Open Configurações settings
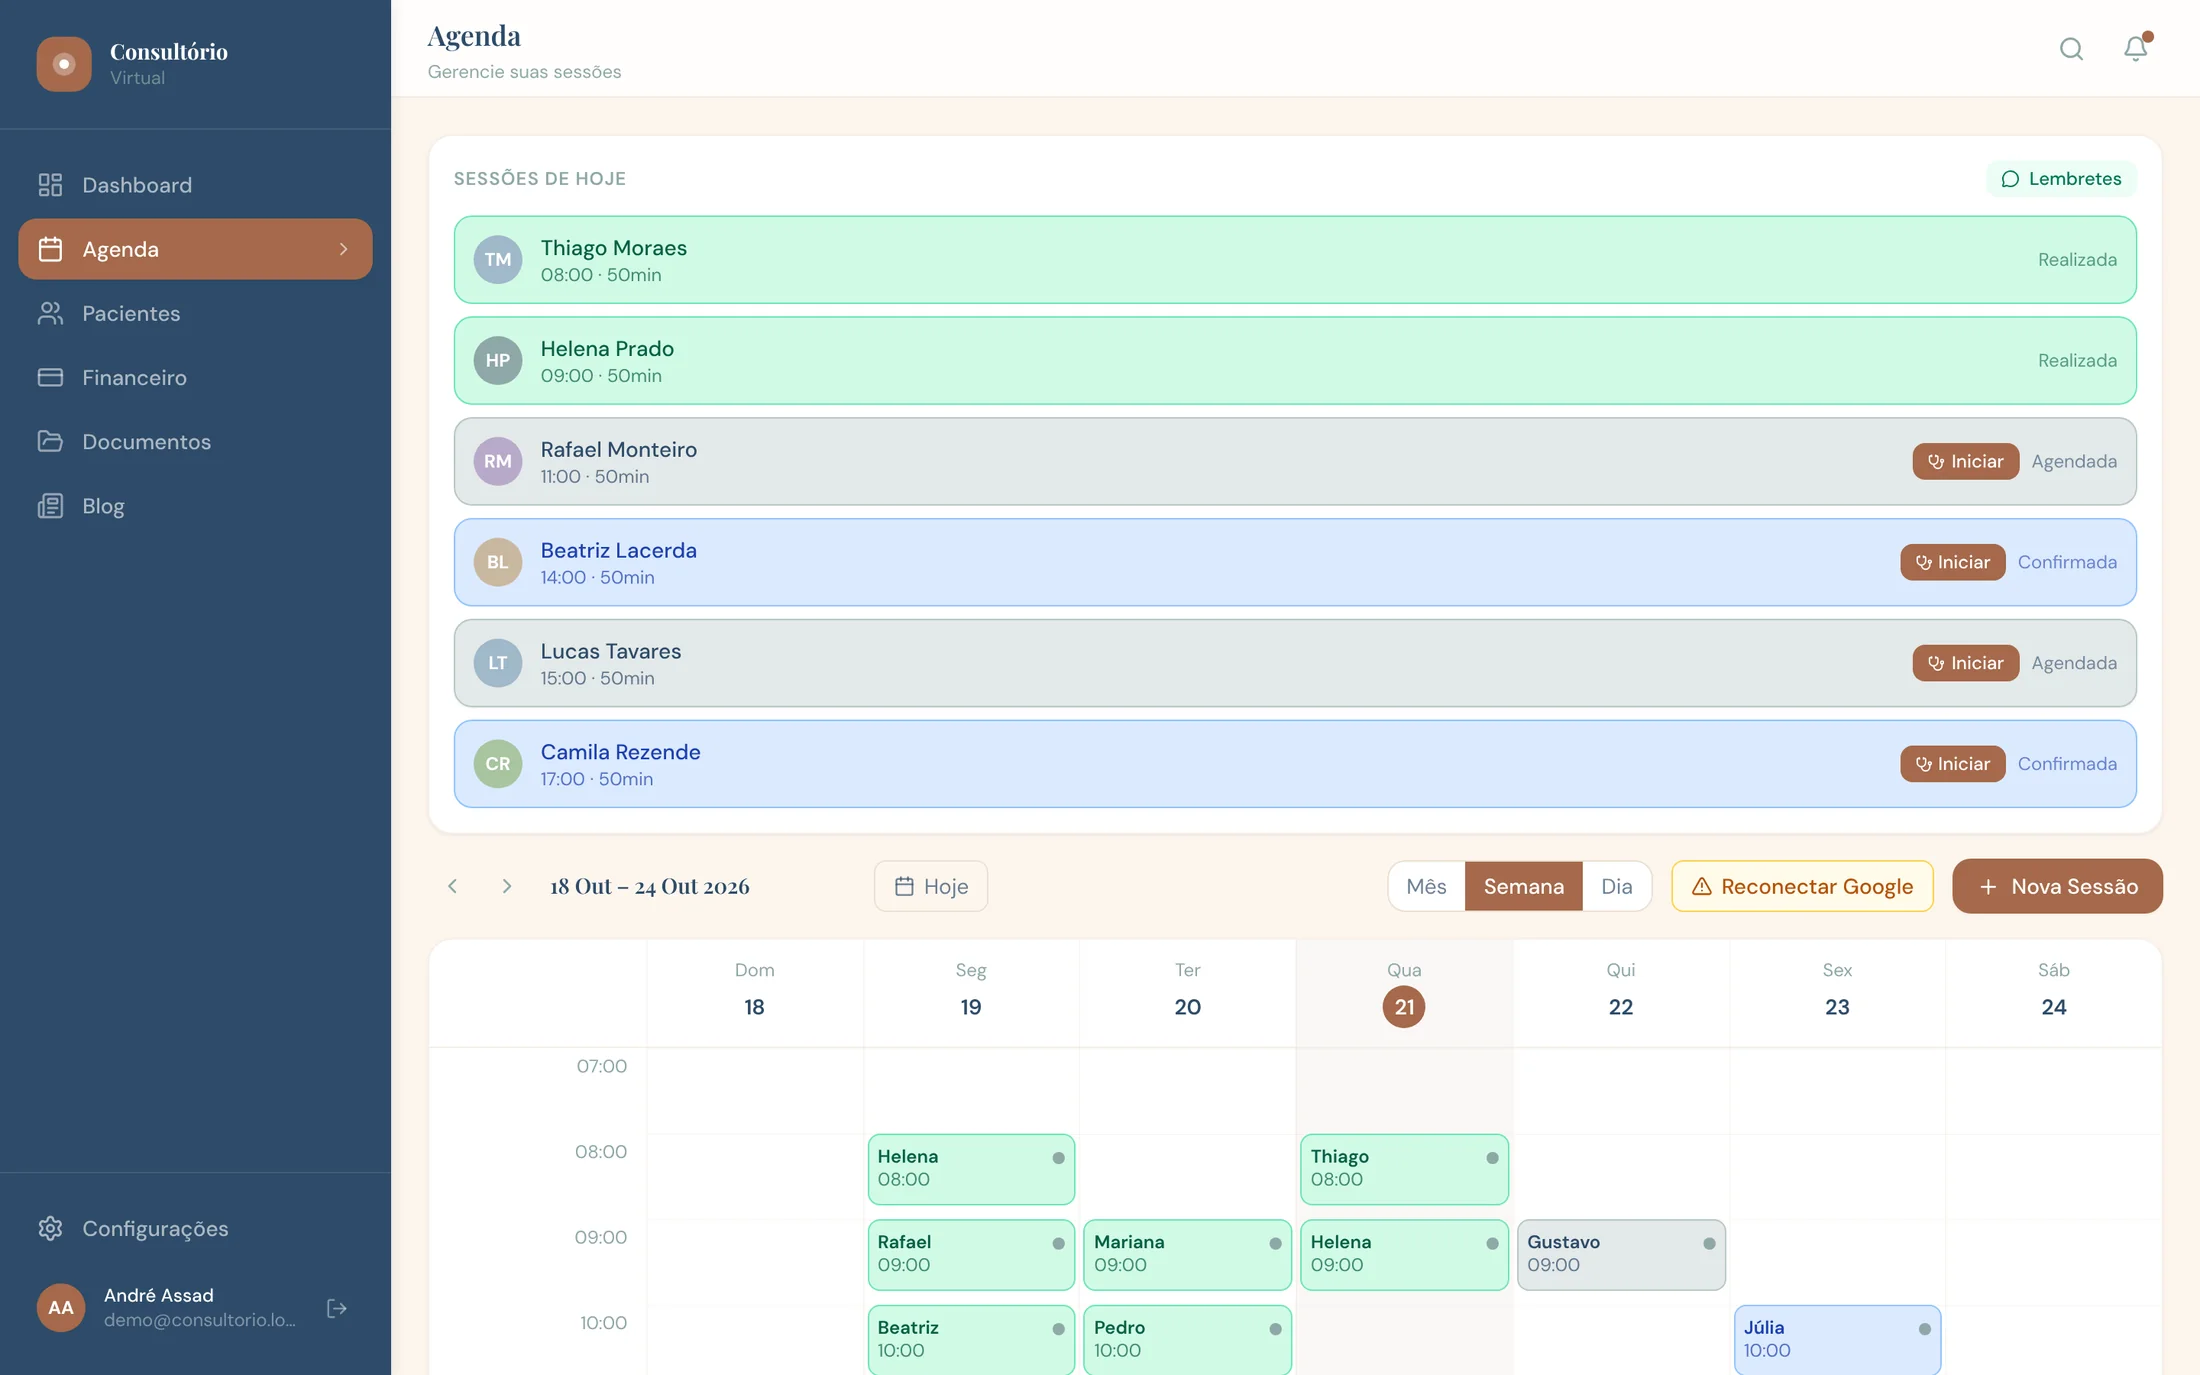 (x=195, y=1228)
